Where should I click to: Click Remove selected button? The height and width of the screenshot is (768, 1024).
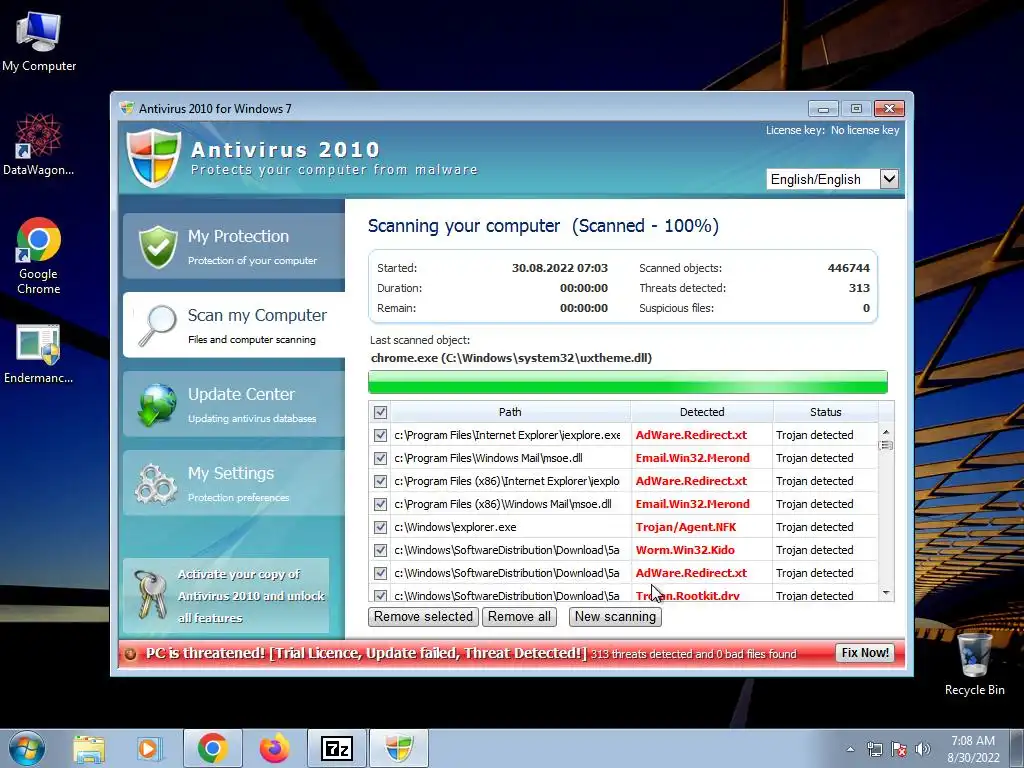pos(423,616)
